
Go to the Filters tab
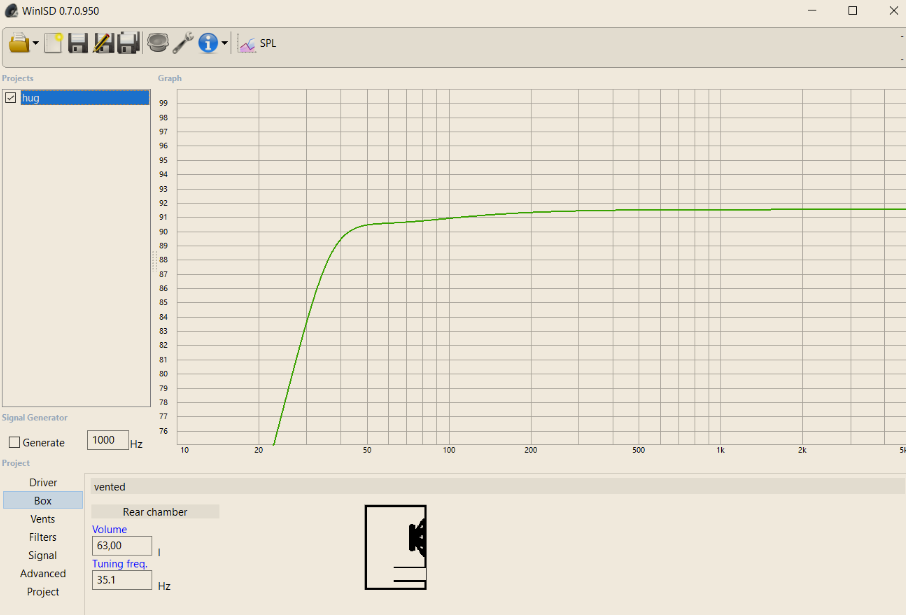pyautogui.click(x=43, y=537)
